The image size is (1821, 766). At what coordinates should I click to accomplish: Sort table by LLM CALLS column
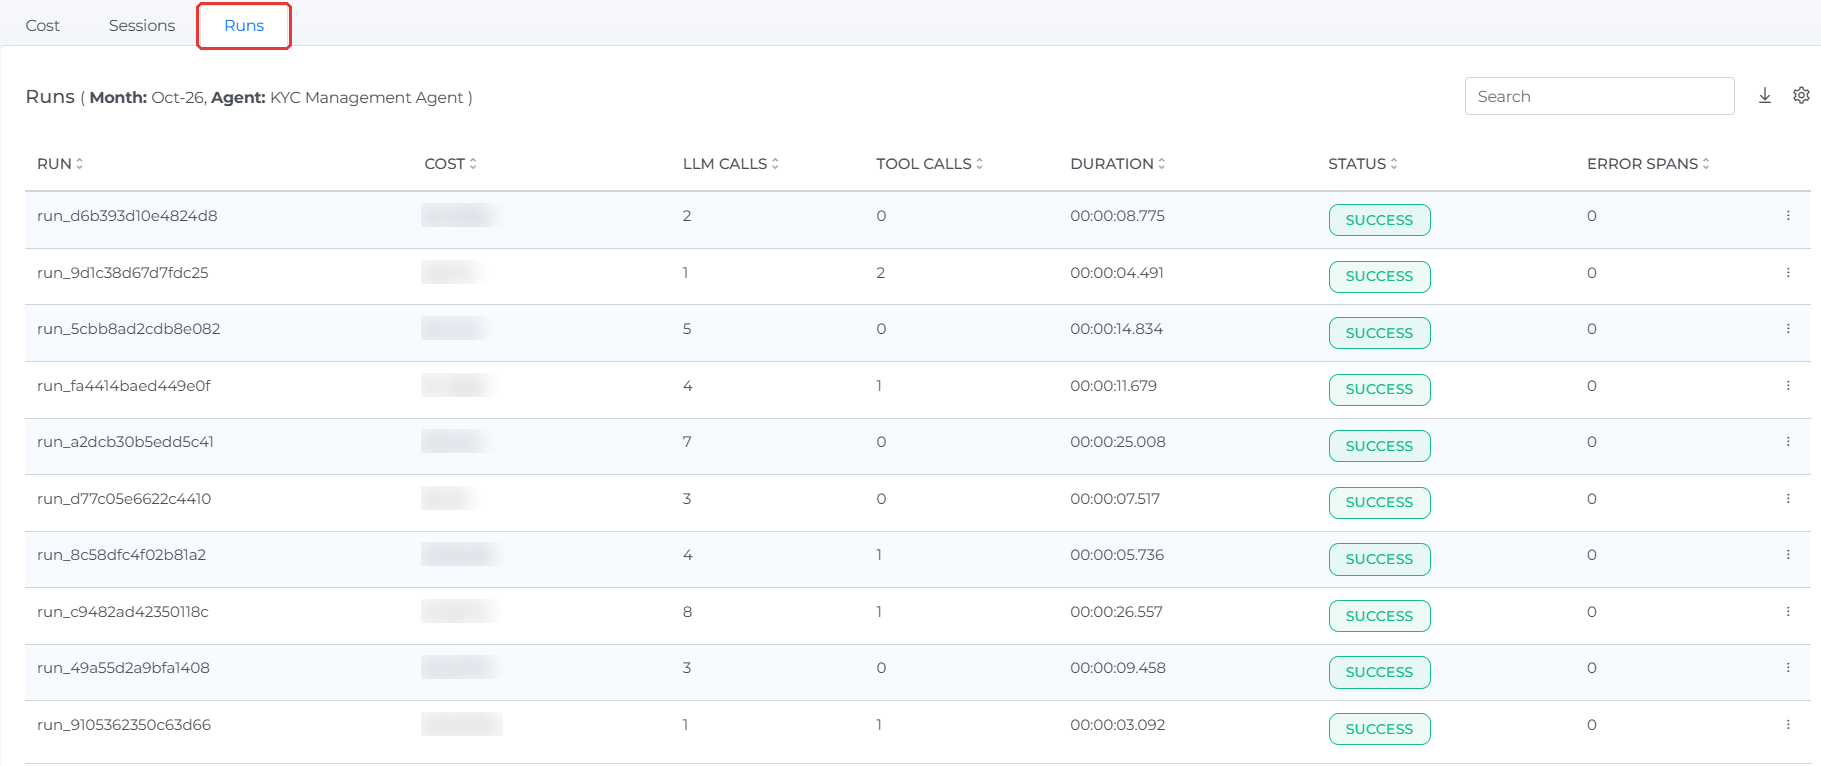tap(731, 164)
